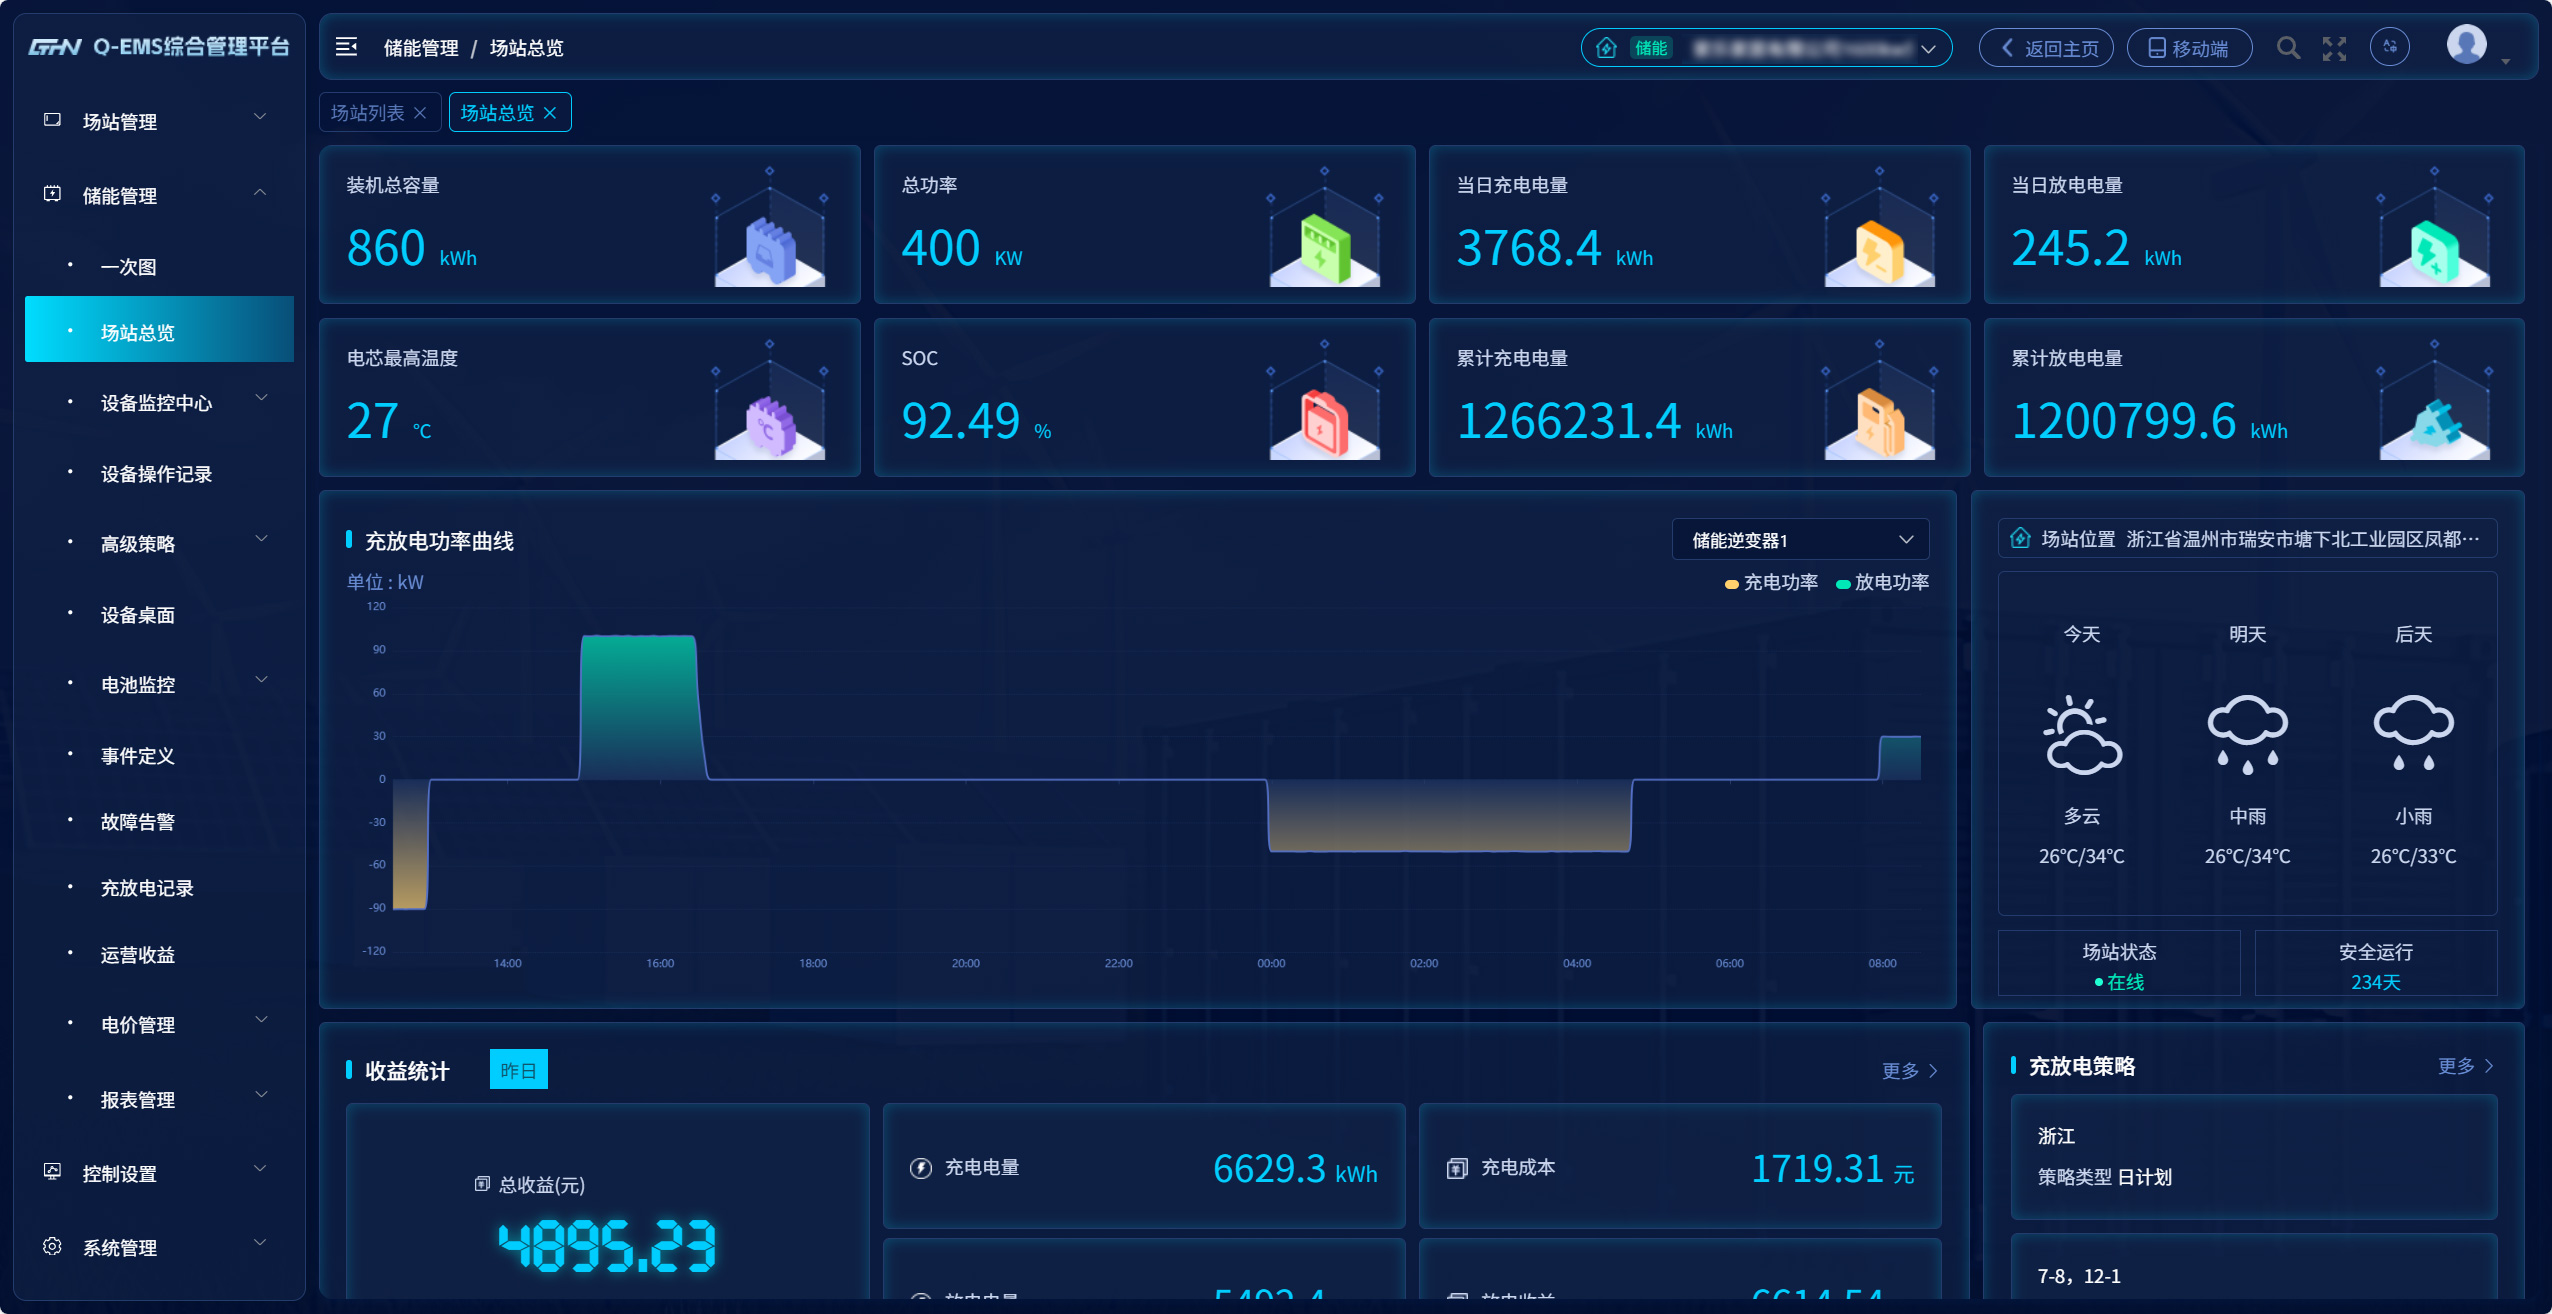The image size is (2552, 1314).
Task: Select 充放电记录 in the sidebar
Action: (x=147, y=888)
